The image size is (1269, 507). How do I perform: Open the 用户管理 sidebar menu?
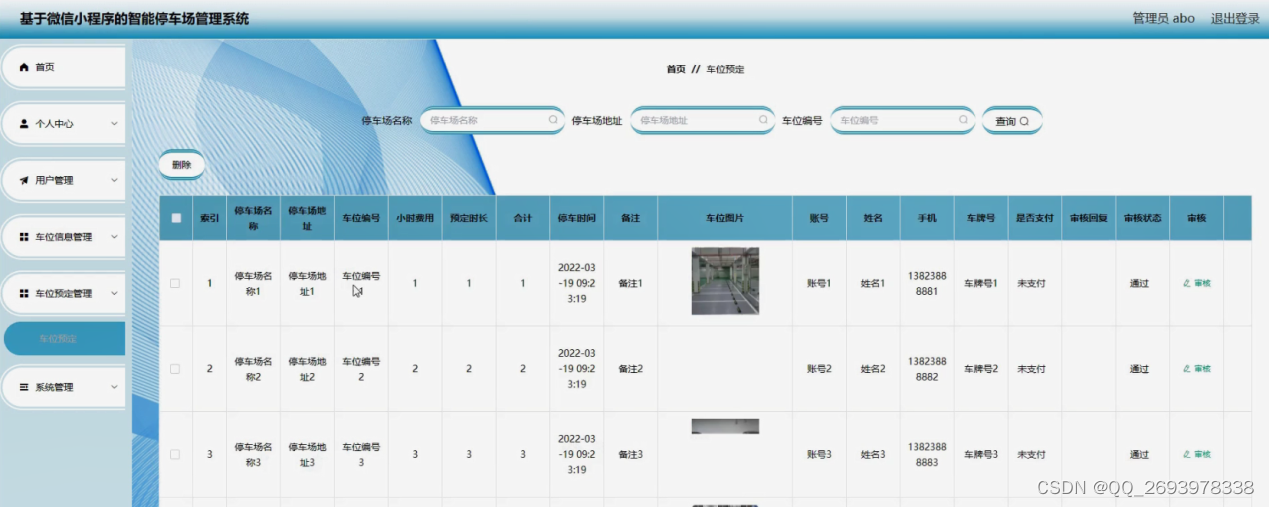pos(63,180)
